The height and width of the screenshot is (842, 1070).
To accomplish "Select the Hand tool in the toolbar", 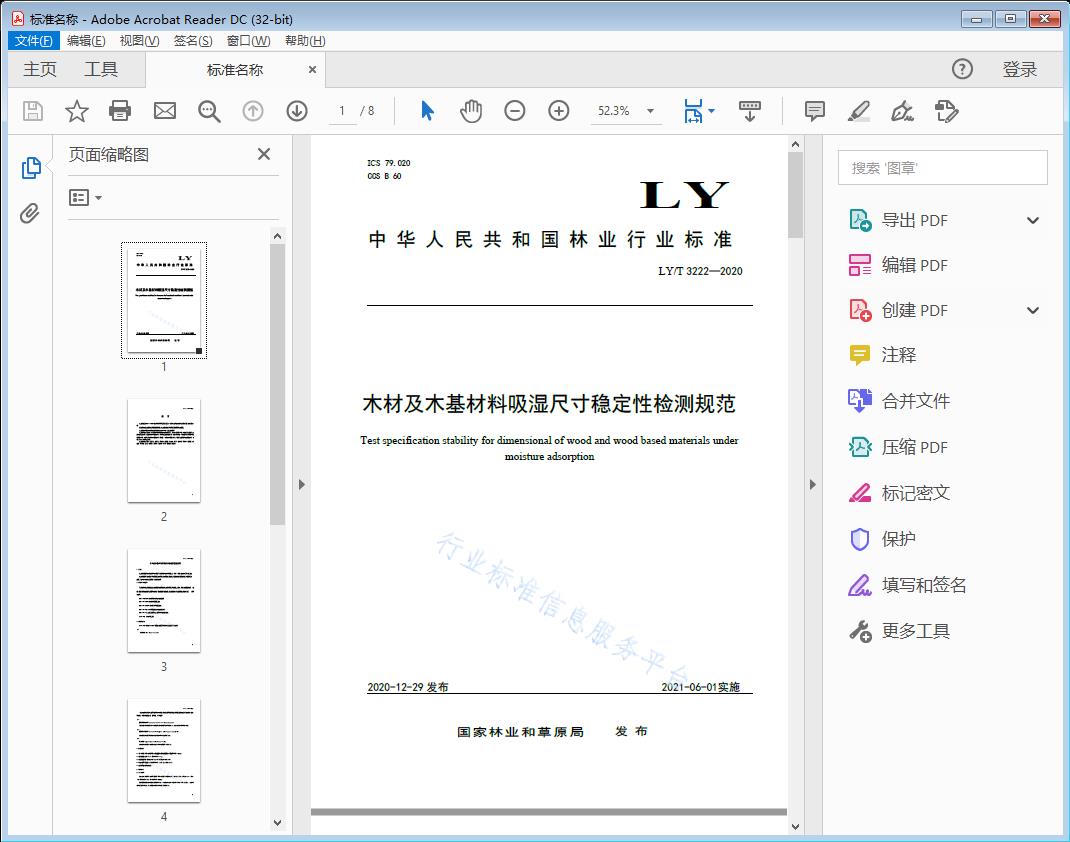I will (470, 111).
